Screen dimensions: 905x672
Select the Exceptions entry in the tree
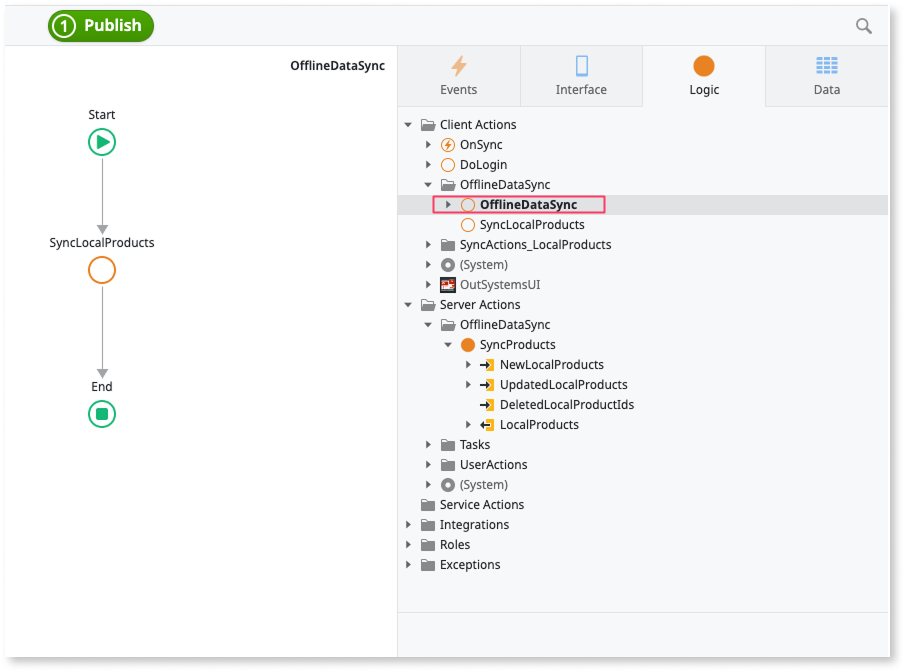coord(471,564)
